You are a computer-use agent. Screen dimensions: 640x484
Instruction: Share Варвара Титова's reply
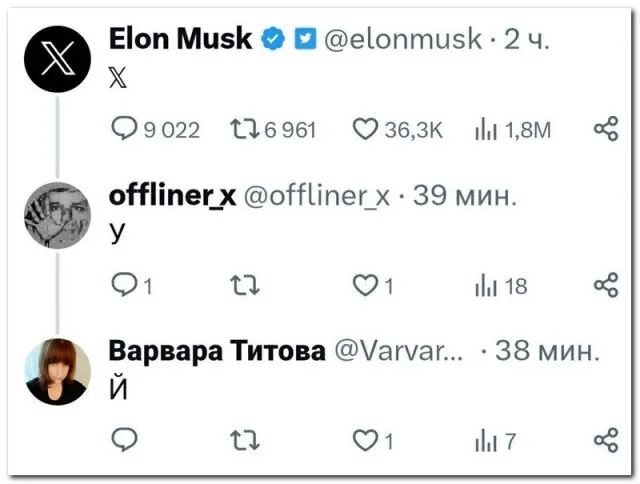pyautogui.click(x=606, y=439)
